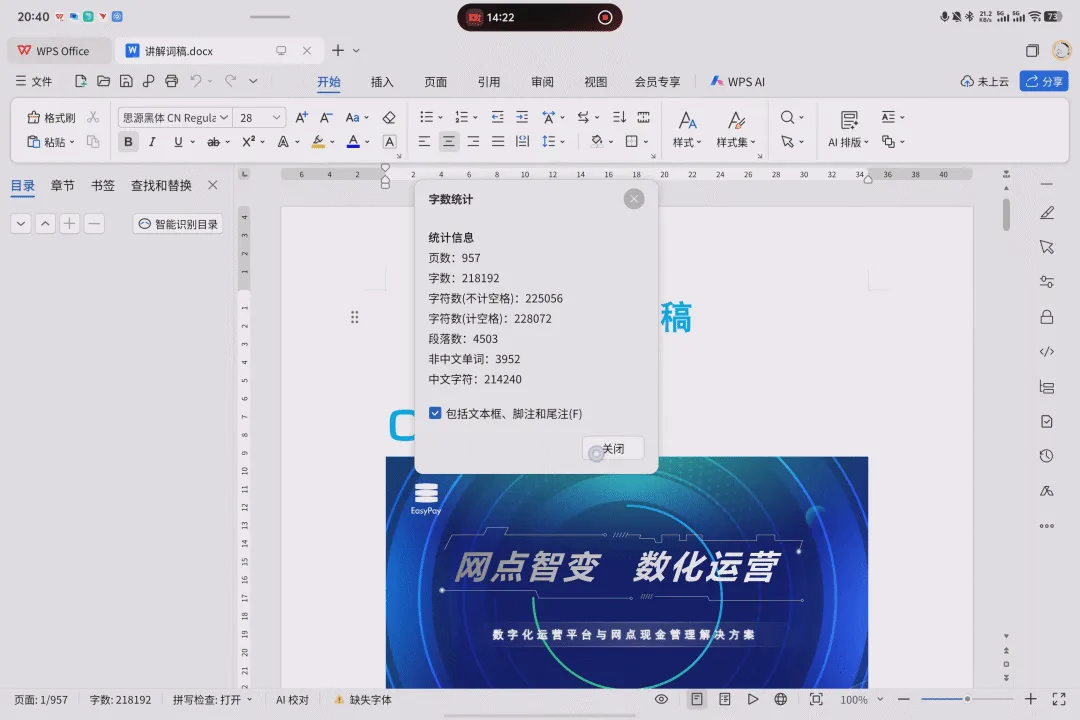The width and height of the screenshot is (1080, 720).
Task: Open the font name dropdown 思源黑体 CN Regular
Action: click(x=175, y=118)
